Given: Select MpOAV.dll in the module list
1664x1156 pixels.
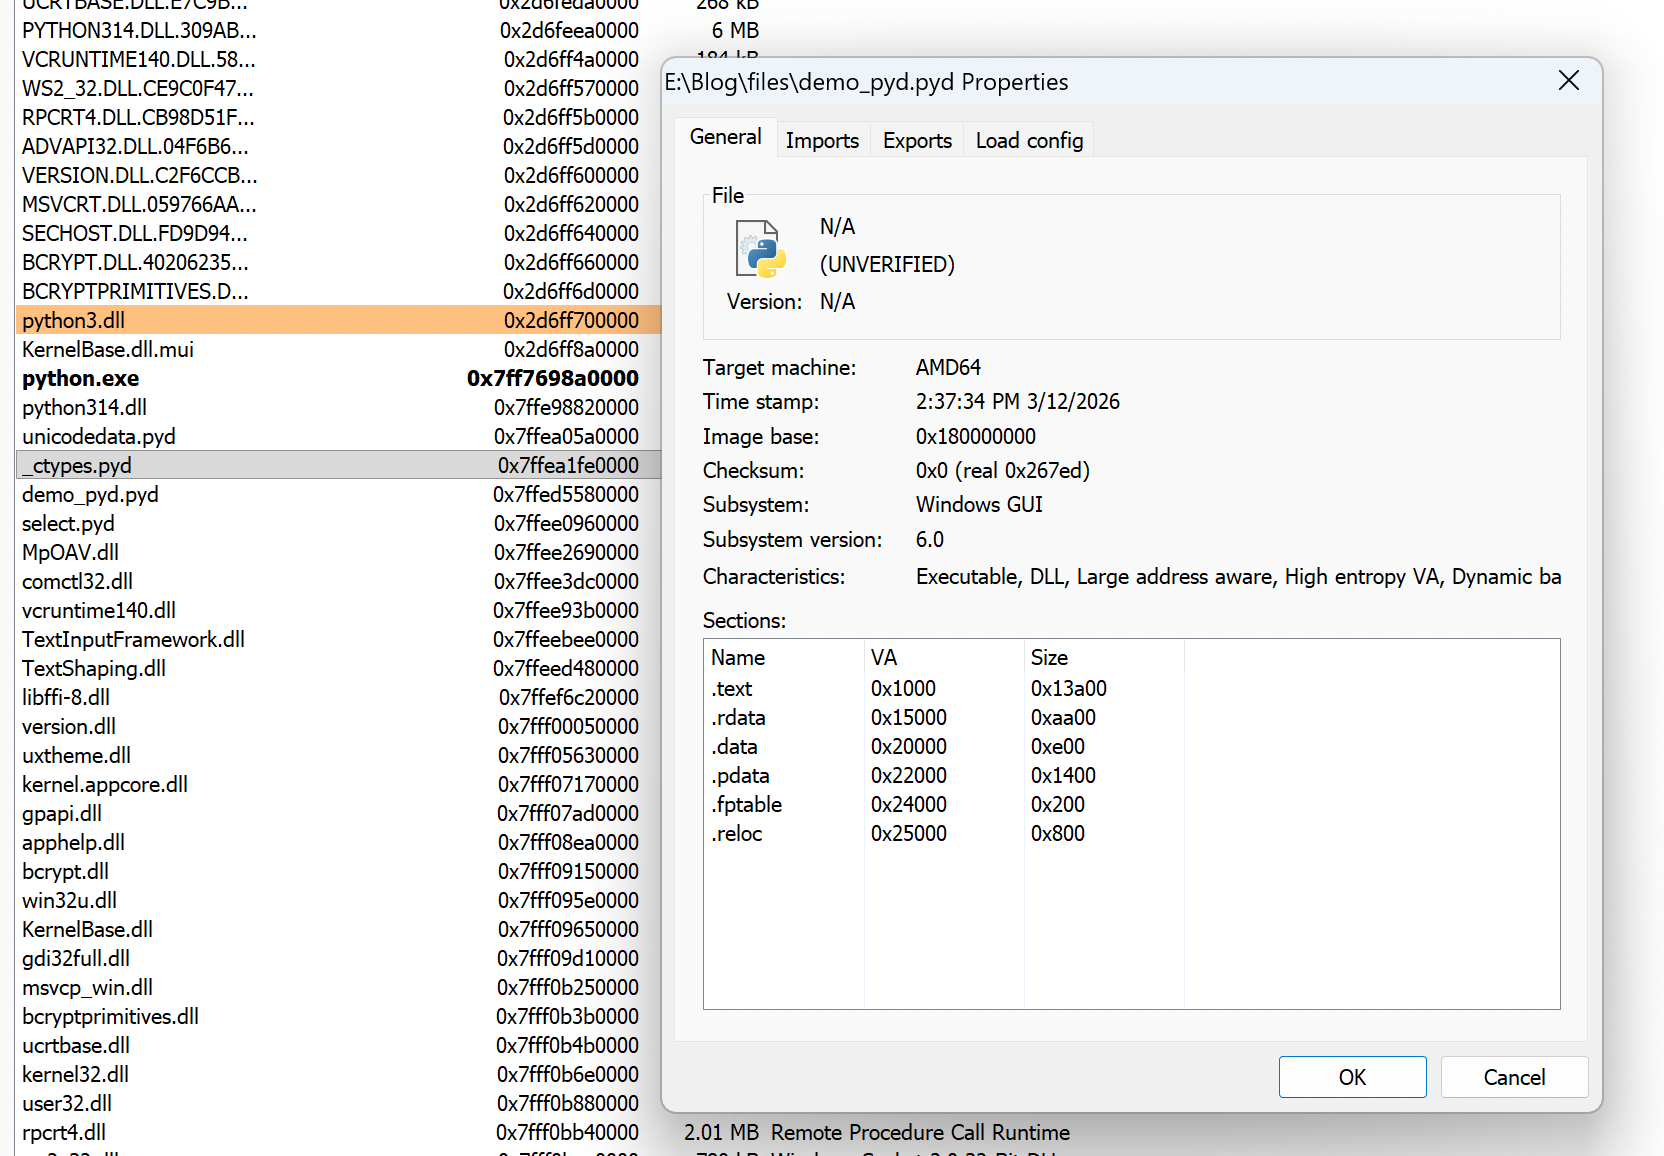Looking at the screenshot, I should pos(339,553).
